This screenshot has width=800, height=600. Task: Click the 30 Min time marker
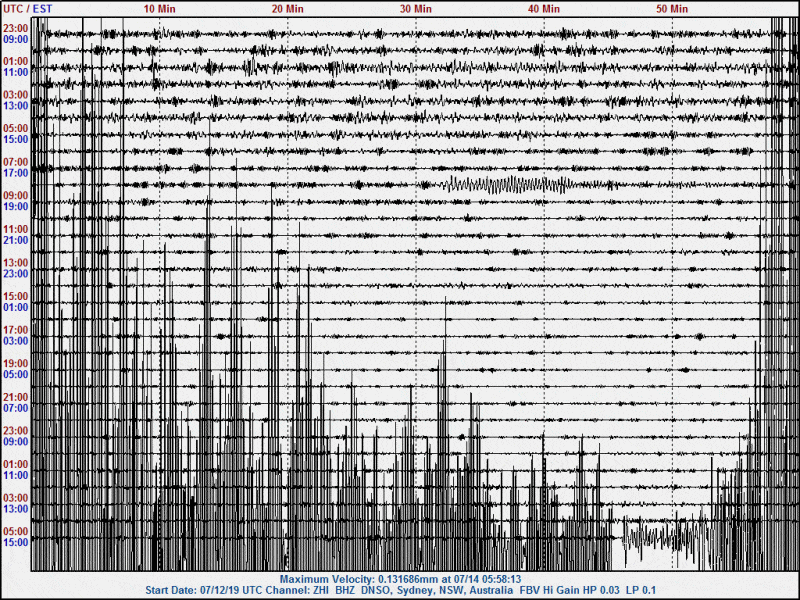click(416, 8)
